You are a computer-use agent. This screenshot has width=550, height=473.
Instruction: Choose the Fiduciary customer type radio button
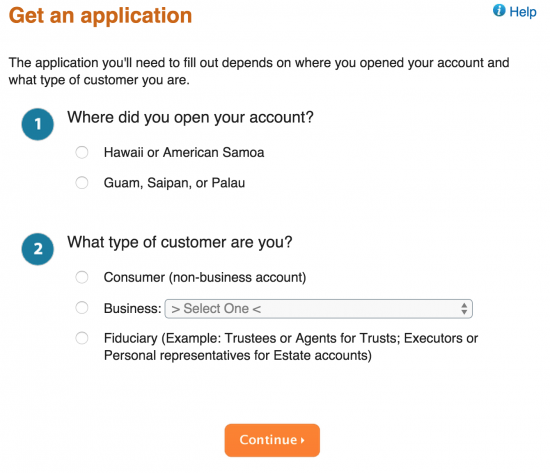[x=82, y=339]
